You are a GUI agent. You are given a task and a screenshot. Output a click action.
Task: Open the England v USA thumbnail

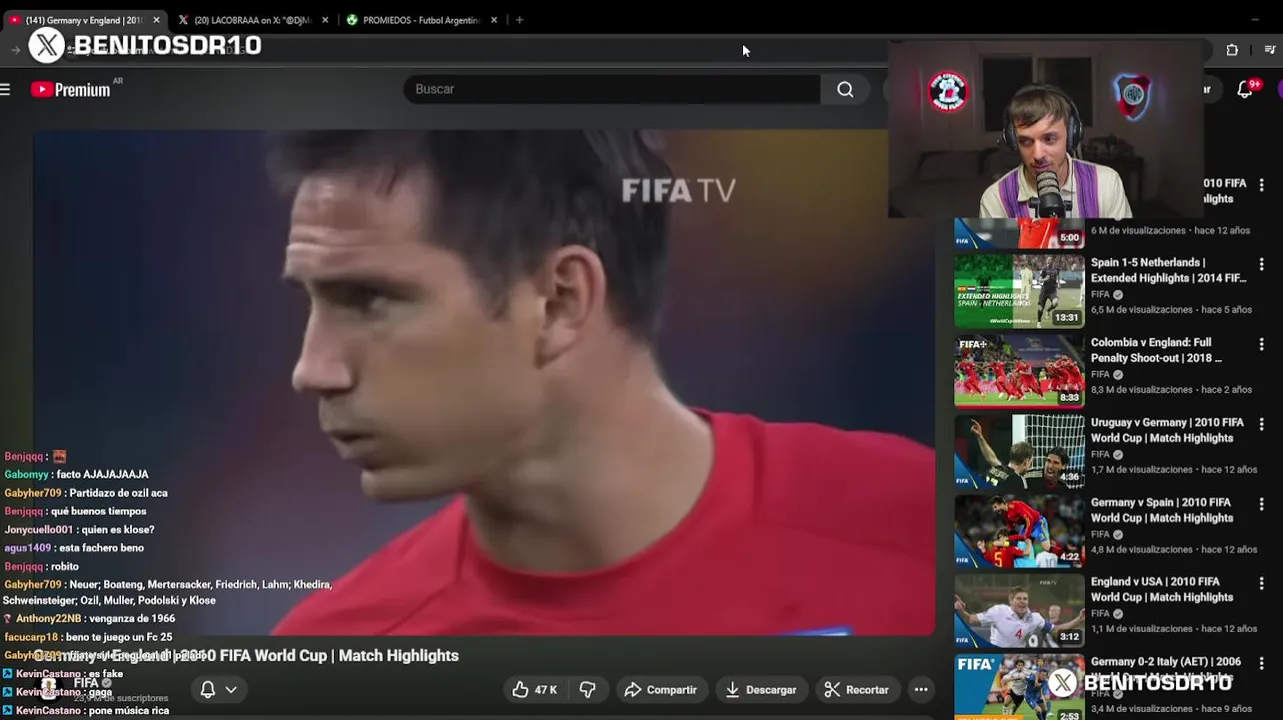pyautogui.click(x=1019, y=610)
